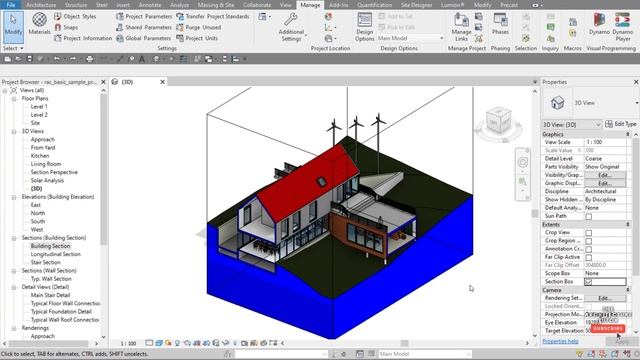Enable Crop View checkbox
Viewport: 640px width, 360px height.
(589, 233)
